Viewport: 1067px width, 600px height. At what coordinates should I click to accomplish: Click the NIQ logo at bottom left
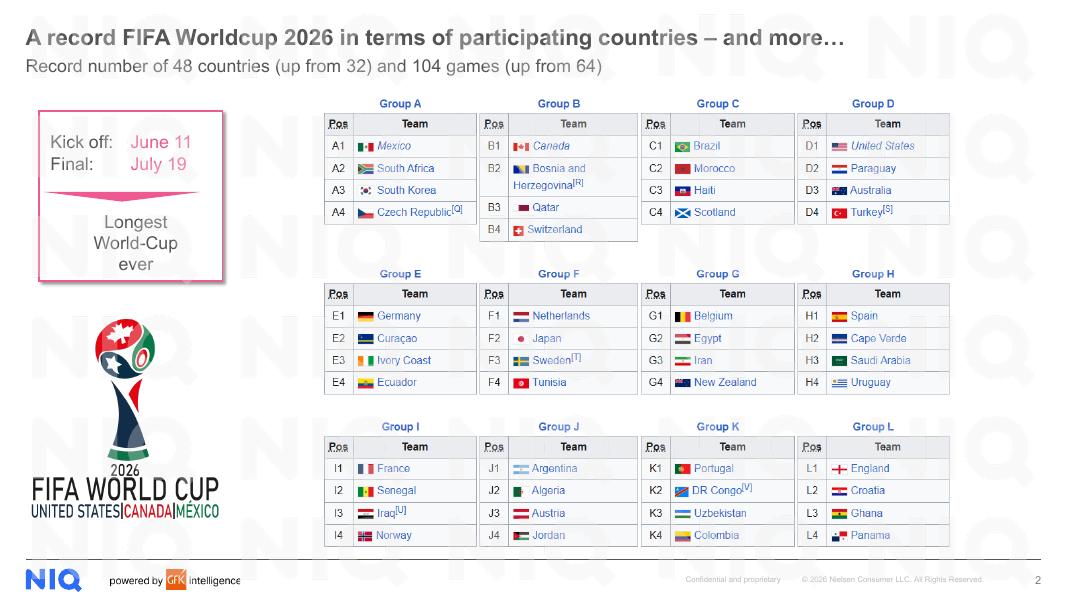(x=53, y=580)
